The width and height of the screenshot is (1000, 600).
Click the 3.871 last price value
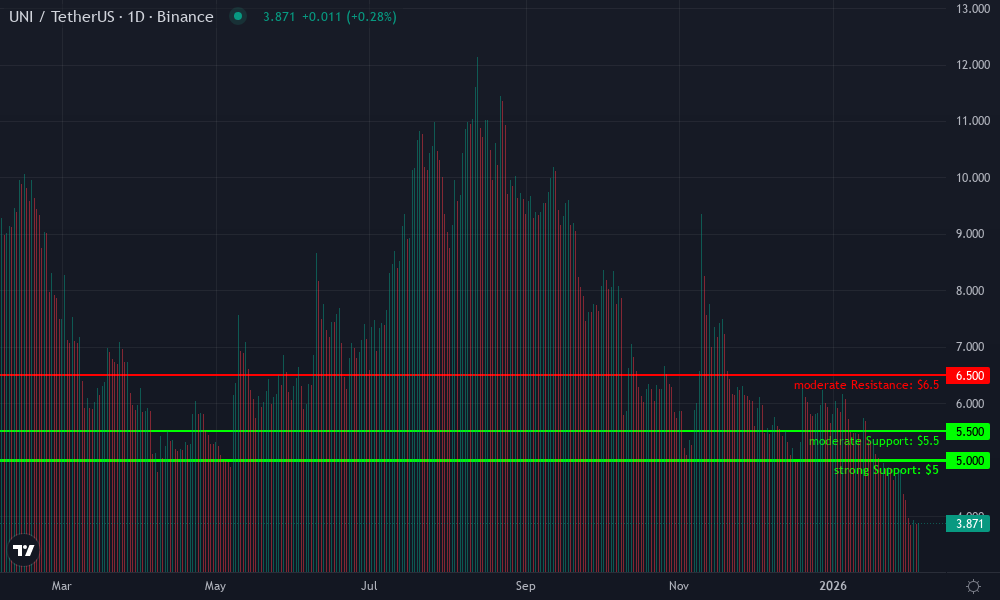[279, 17]
